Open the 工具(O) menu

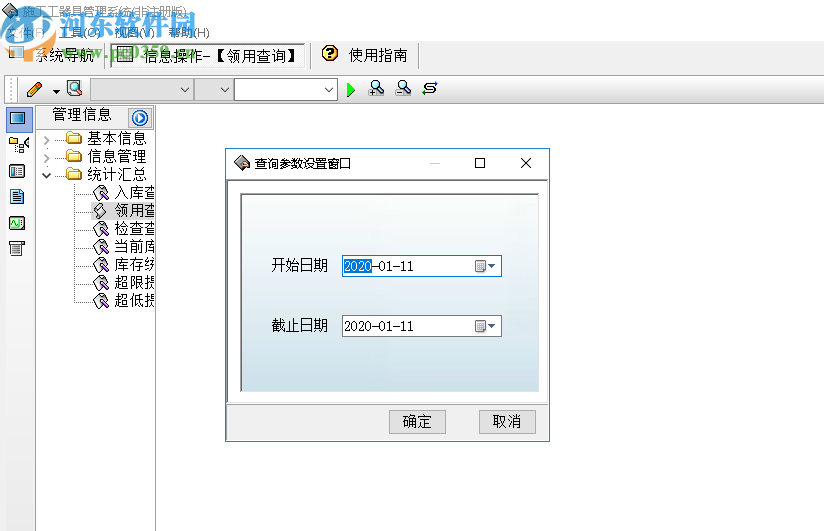tap(80, 33)
